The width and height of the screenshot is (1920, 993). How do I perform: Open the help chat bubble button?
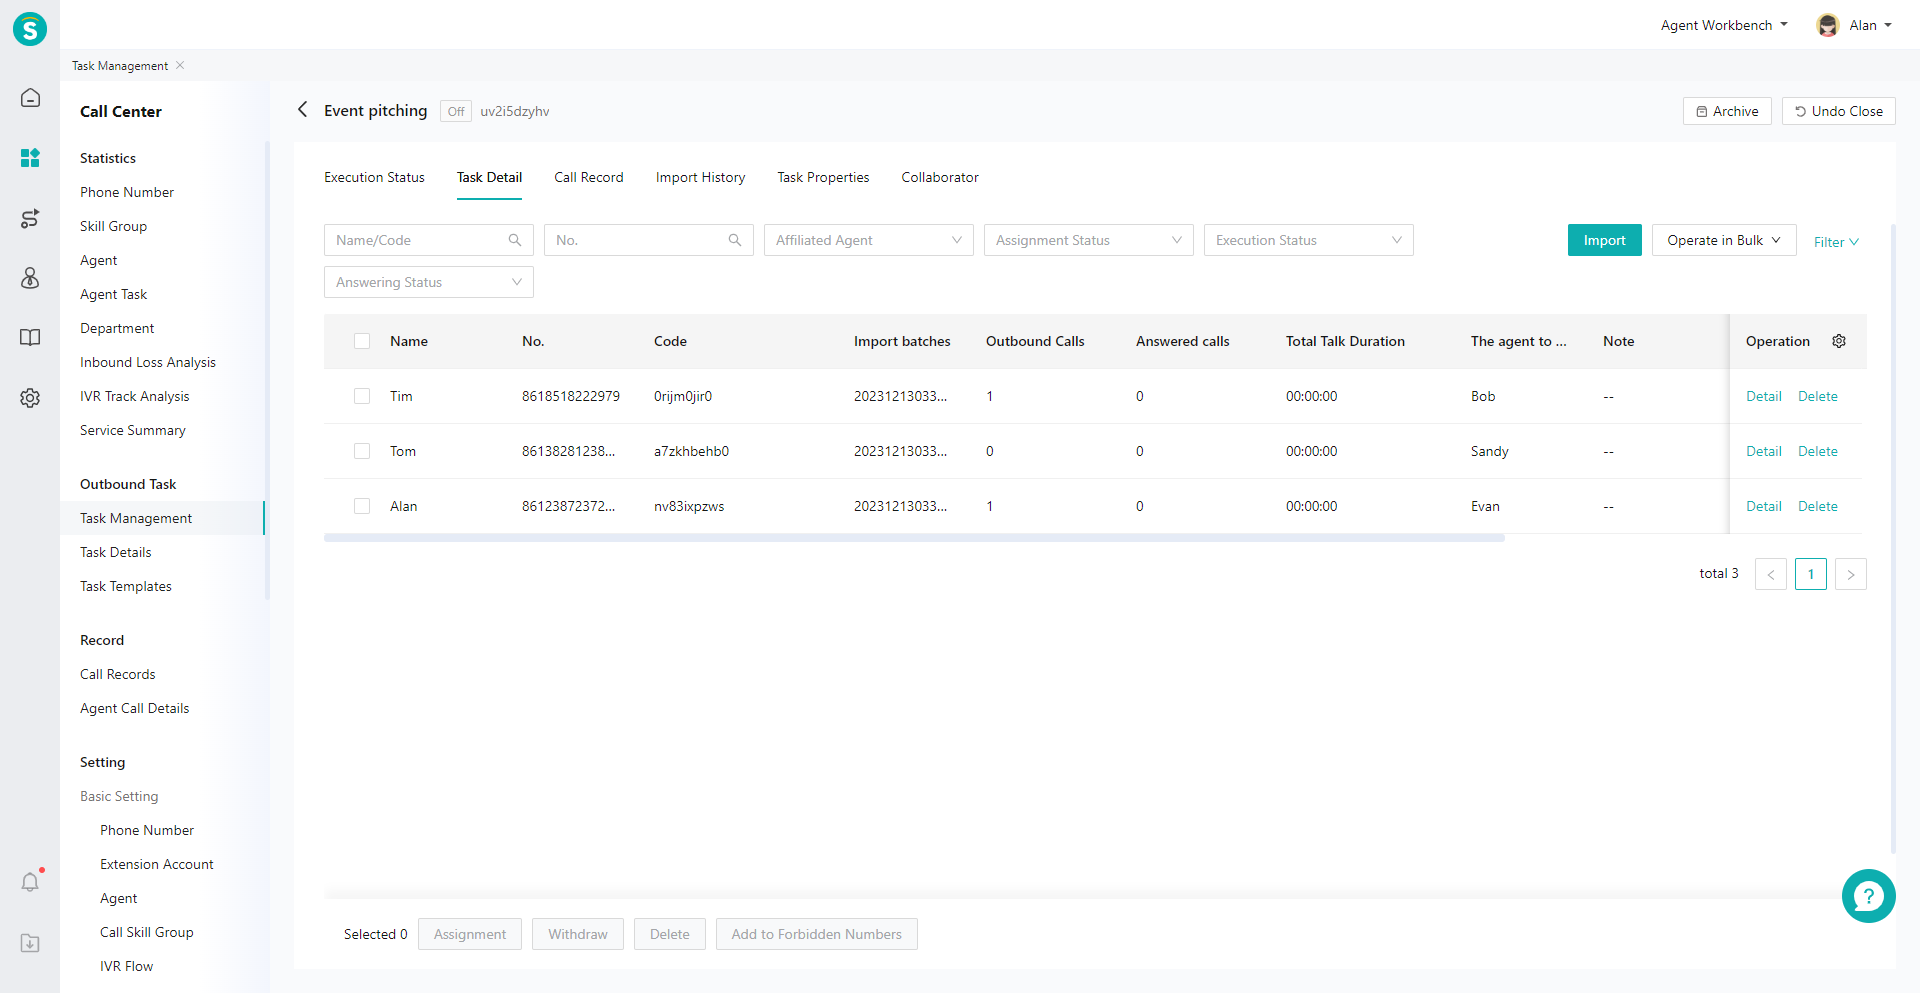point(1868,896)
